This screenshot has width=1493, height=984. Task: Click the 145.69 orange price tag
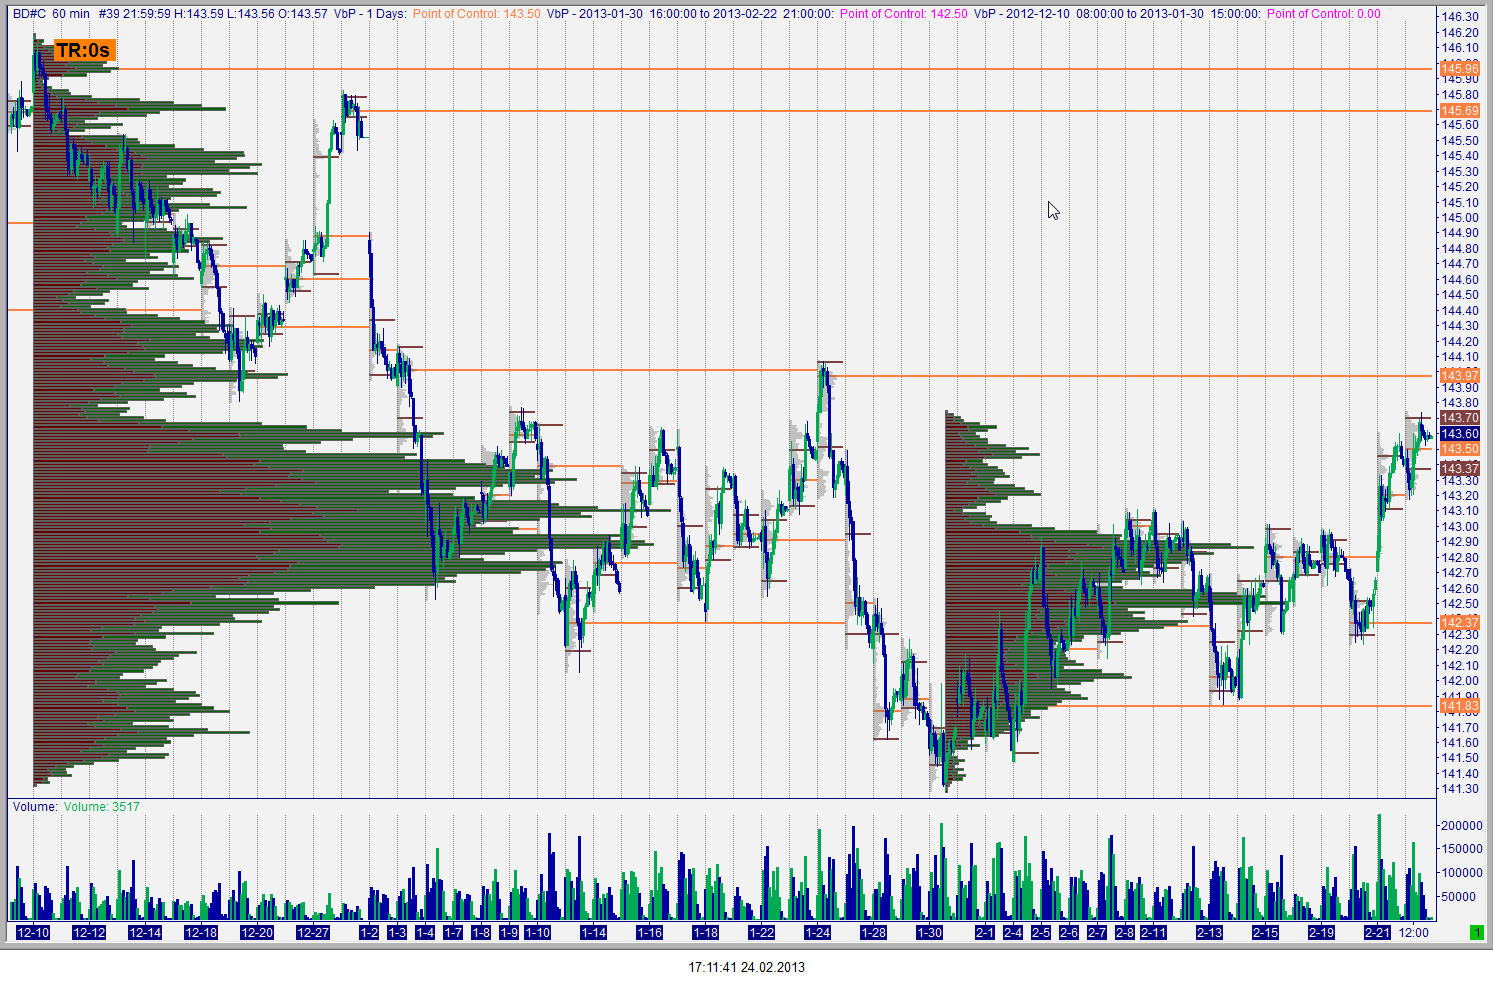pos(1460,111)
